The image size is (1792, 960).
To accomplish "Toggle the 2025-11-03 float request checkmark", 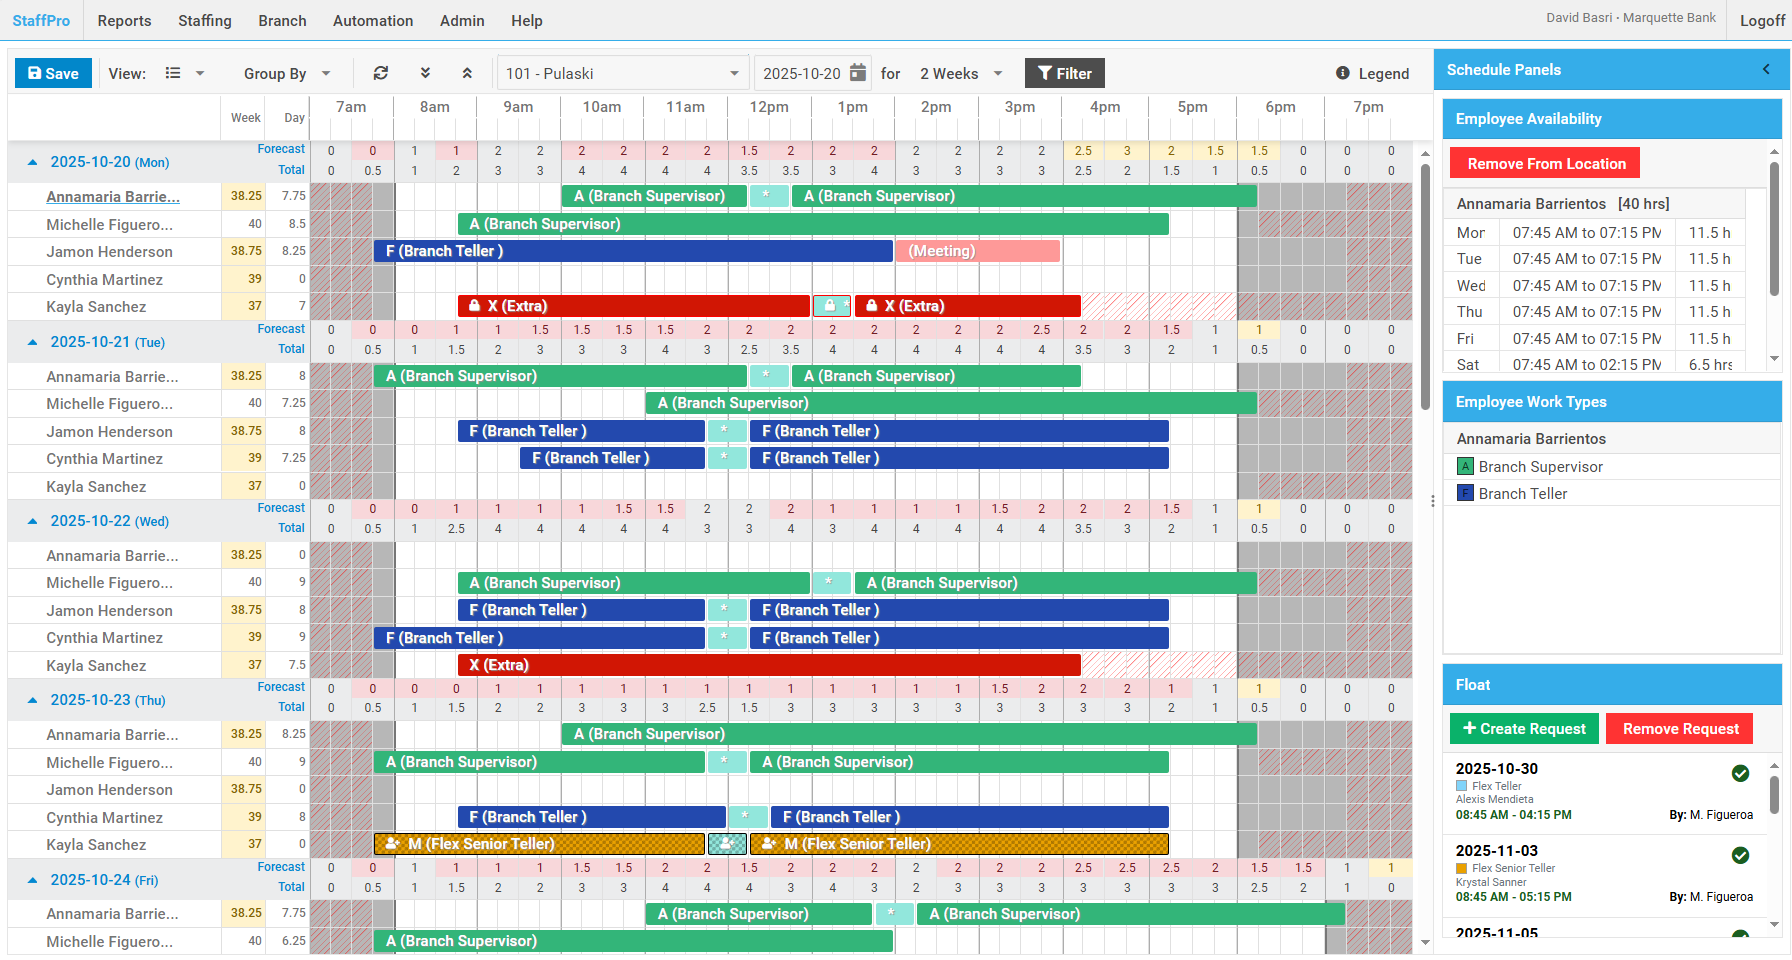I will (x=1740, y=855).
